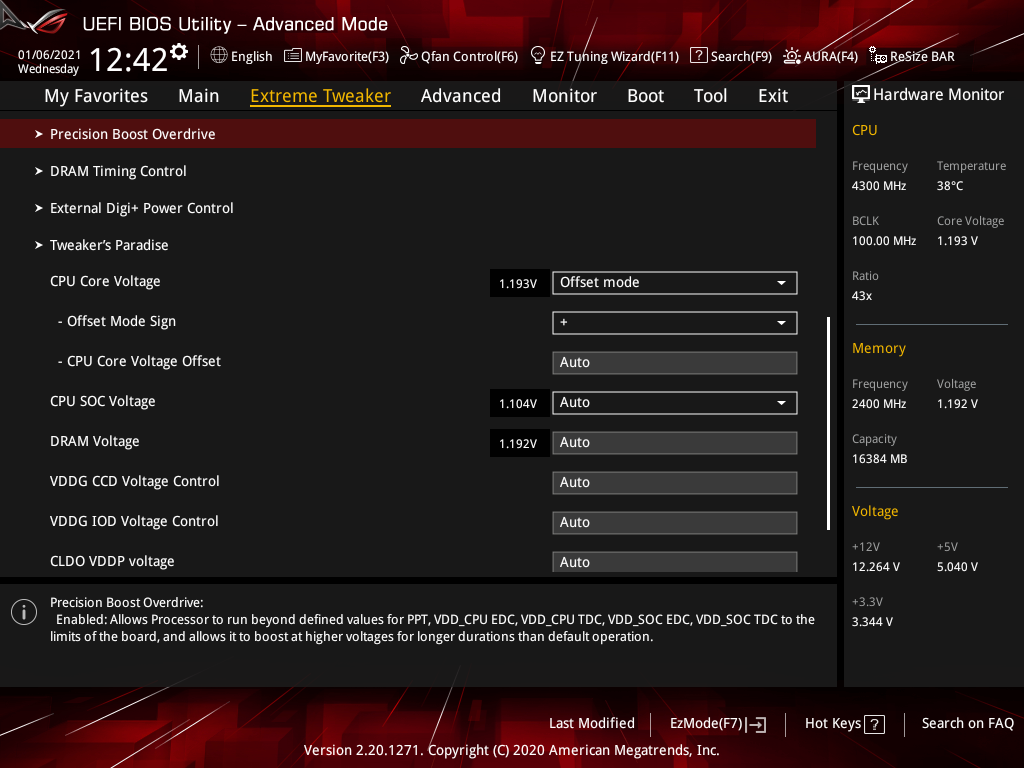Click the info icon beside help text
Image resolution: width=1024 pixels, height=768 pixels.
coord(24,612)
